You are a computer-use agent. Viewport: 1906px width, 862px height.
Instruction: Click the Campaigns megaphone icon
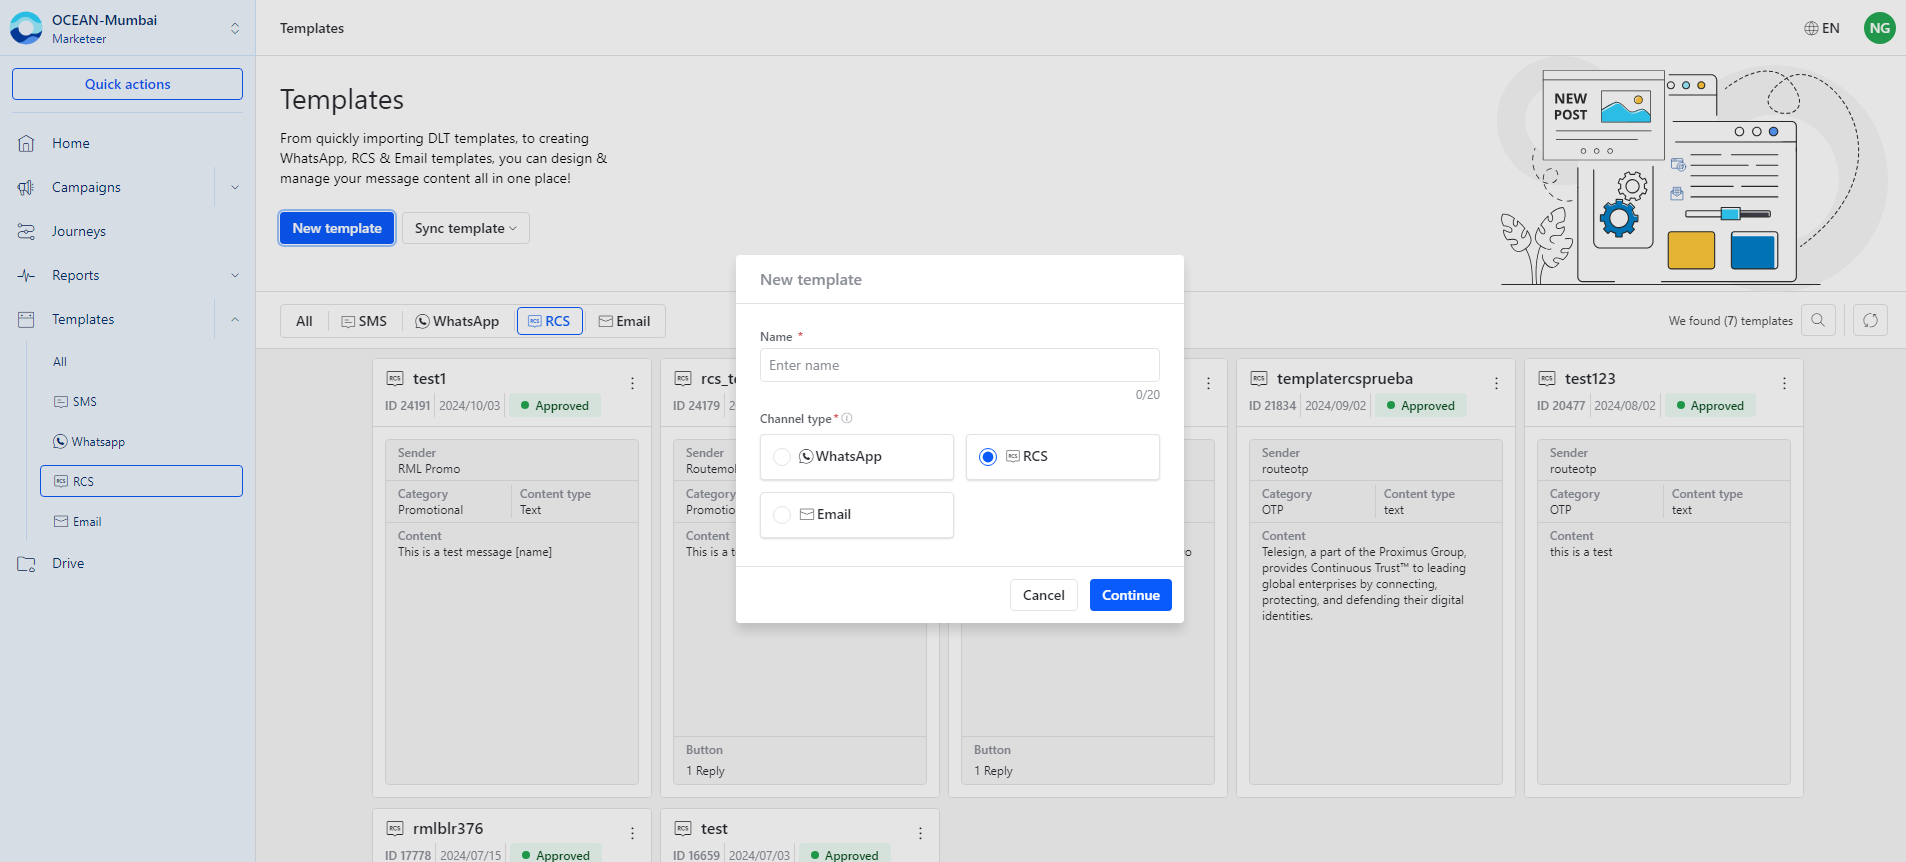click(26, 187)
